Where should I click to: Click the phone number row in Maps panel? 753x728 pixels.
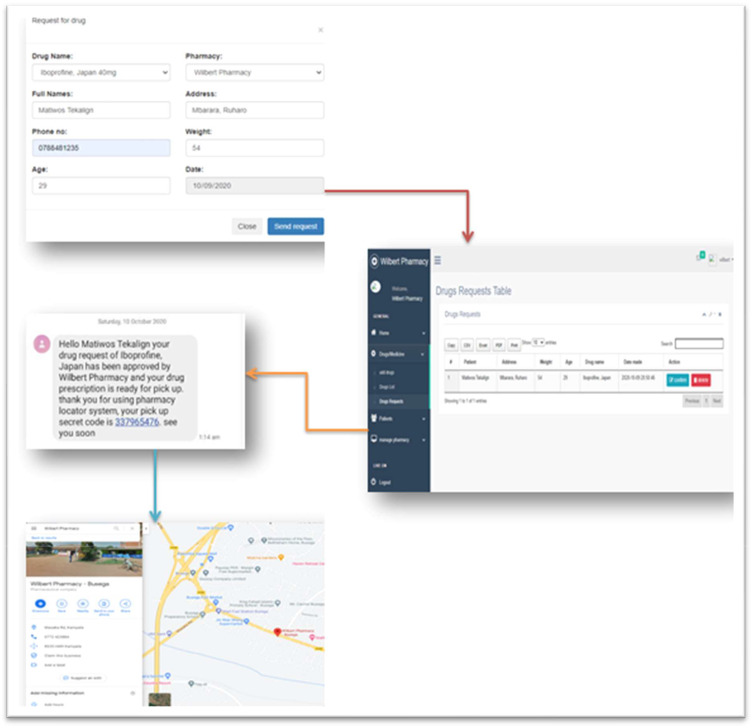84,637
